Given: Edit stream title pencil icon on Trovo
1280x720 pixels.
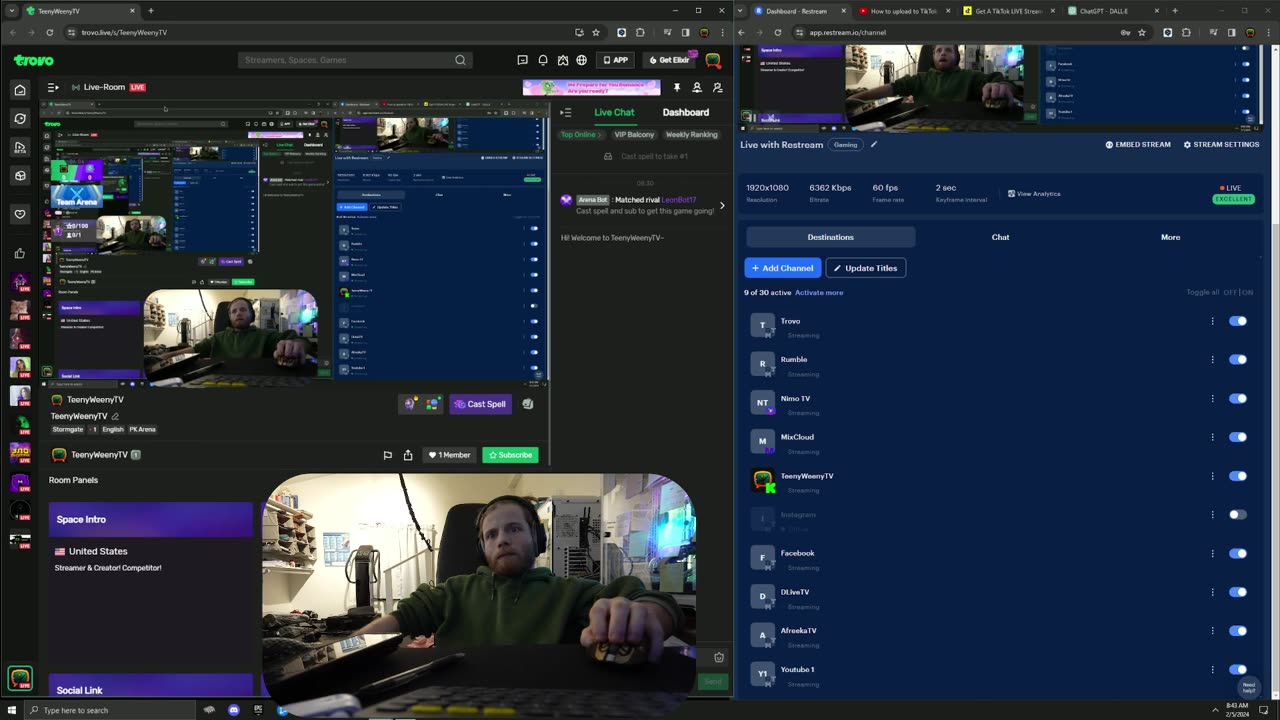Looking at the screenshot, I should pos(115,416).
